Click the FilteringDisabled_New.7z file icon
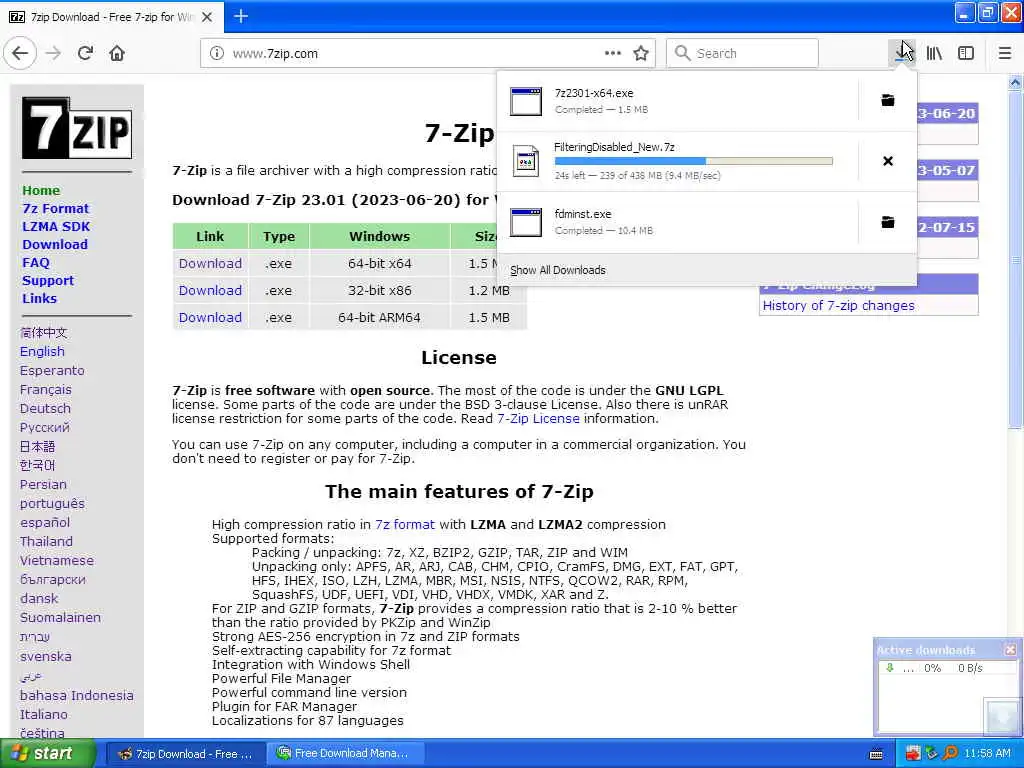This screenshot has width=1024, height=768. 526,161
